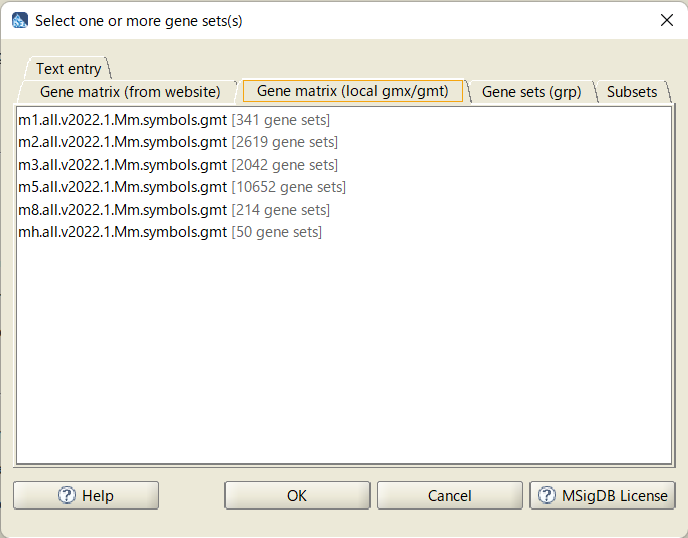Viewport: 688px width, 538px height.
Task: Switch to the Text entry tab
Action: pos(68,69)
